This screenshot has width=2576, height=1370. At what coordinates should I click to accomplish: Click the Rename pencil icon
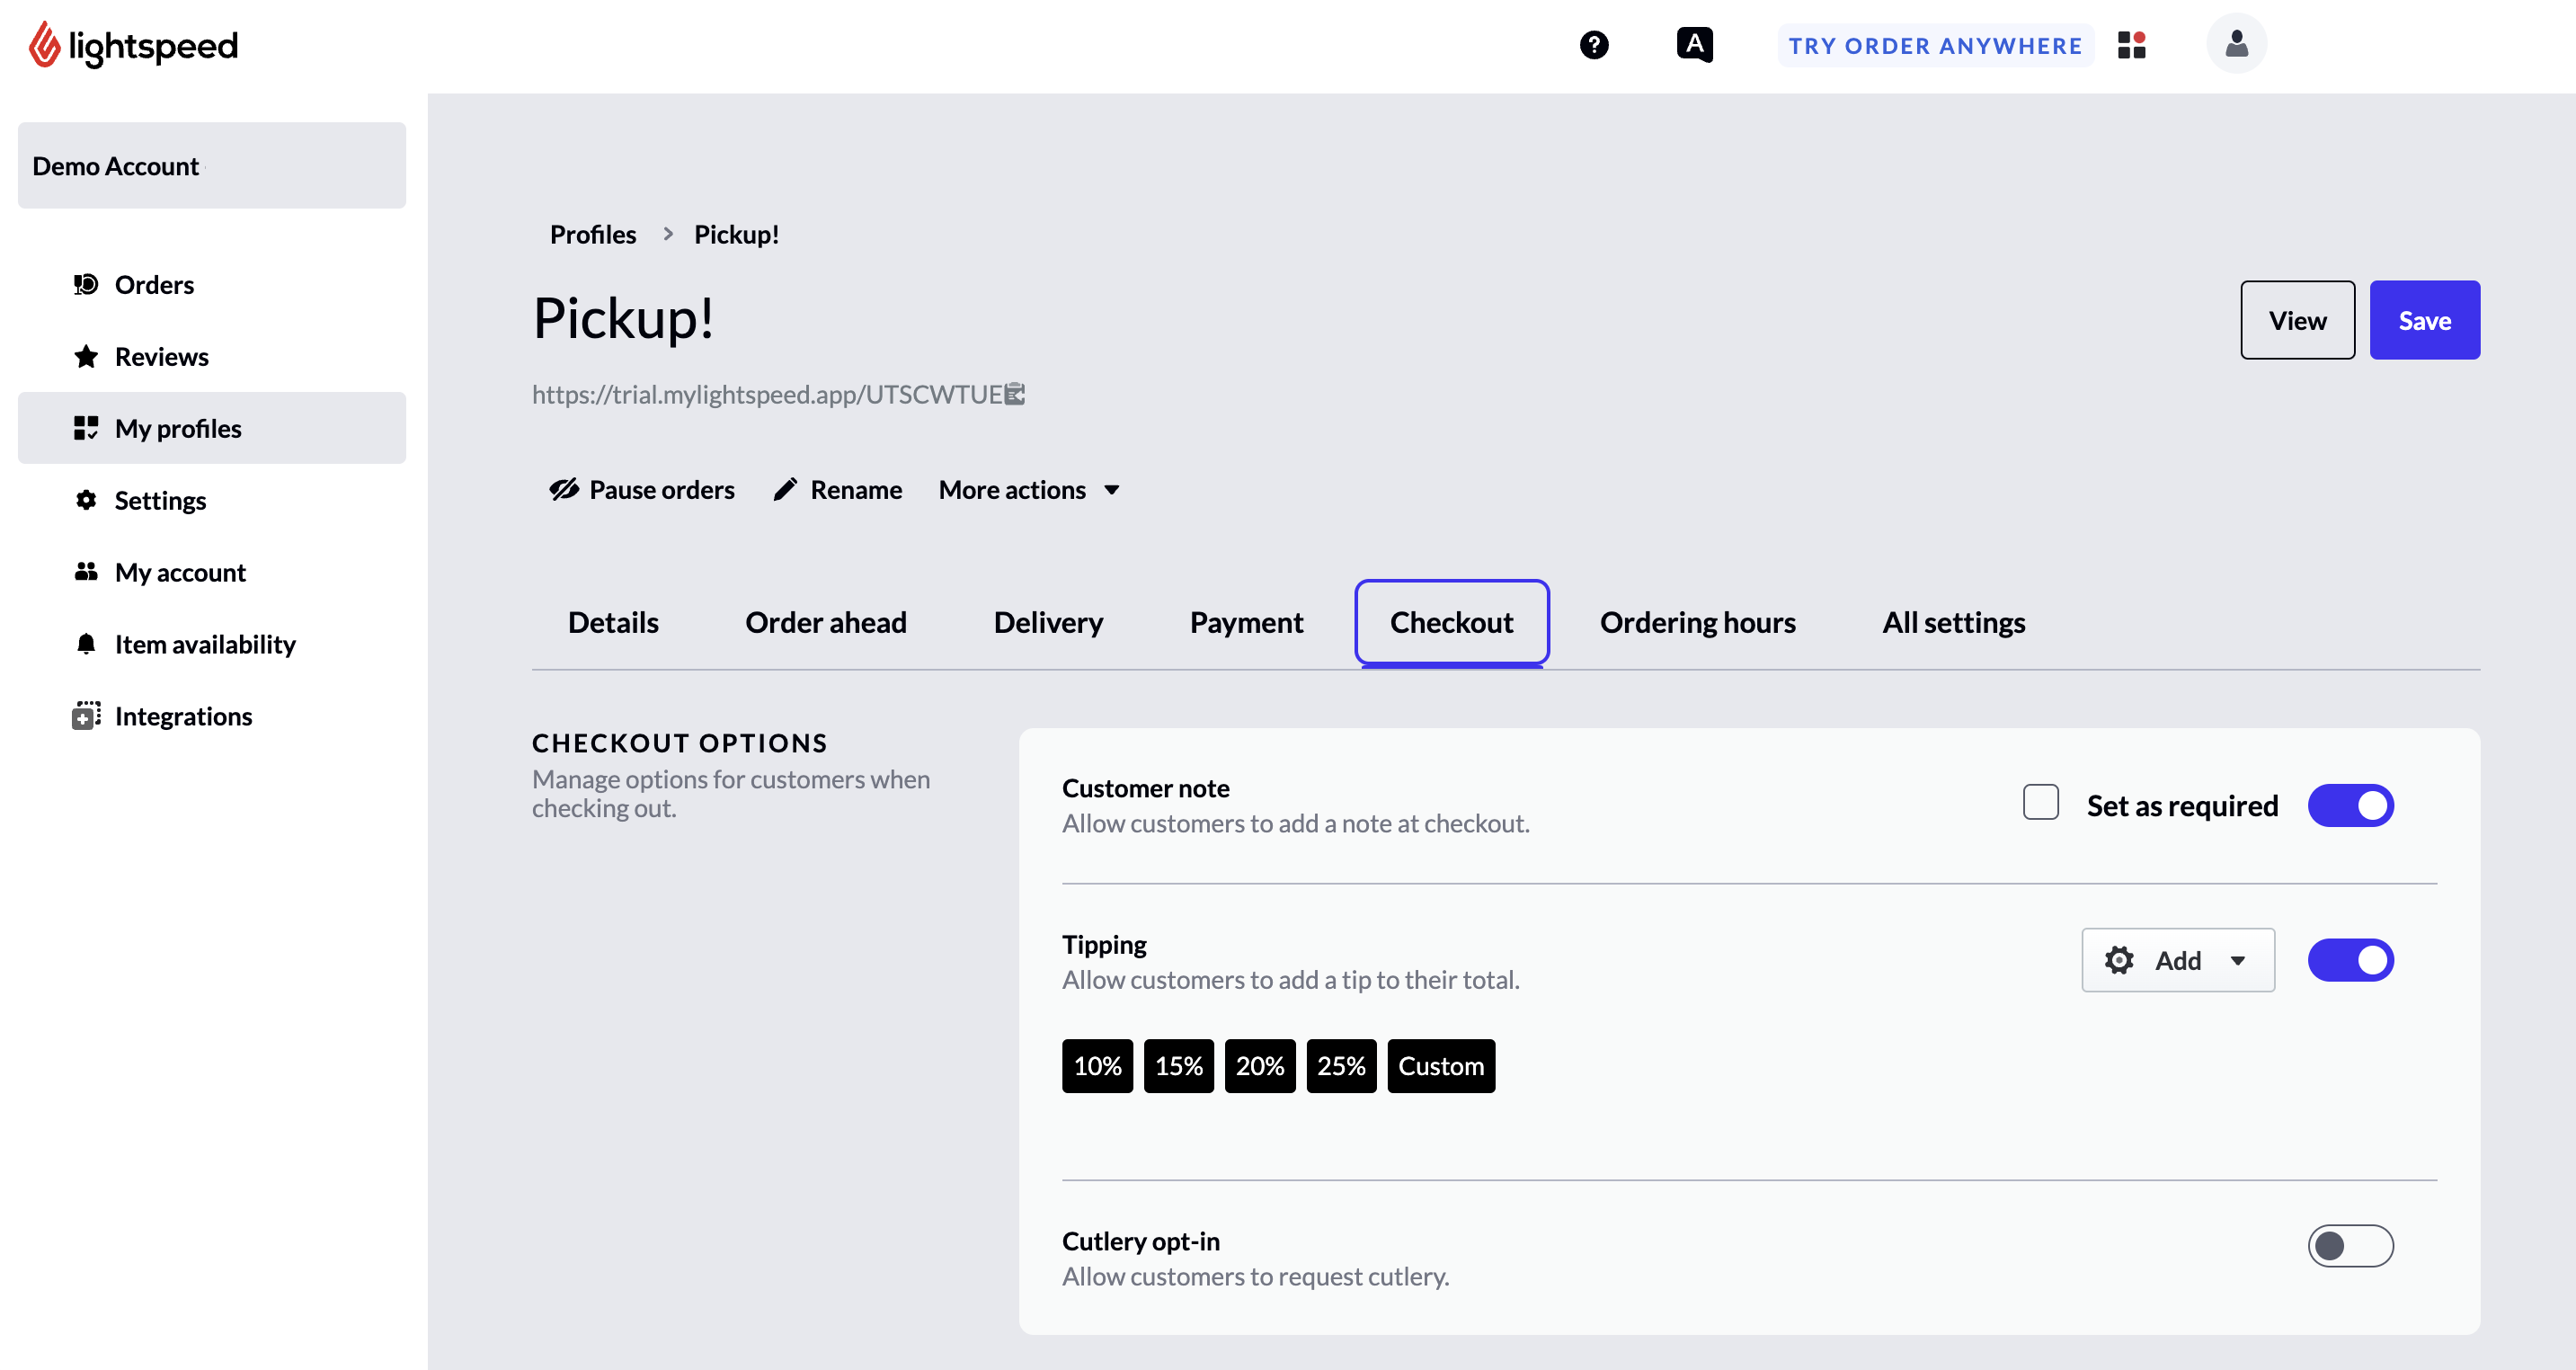pos(785,490)
